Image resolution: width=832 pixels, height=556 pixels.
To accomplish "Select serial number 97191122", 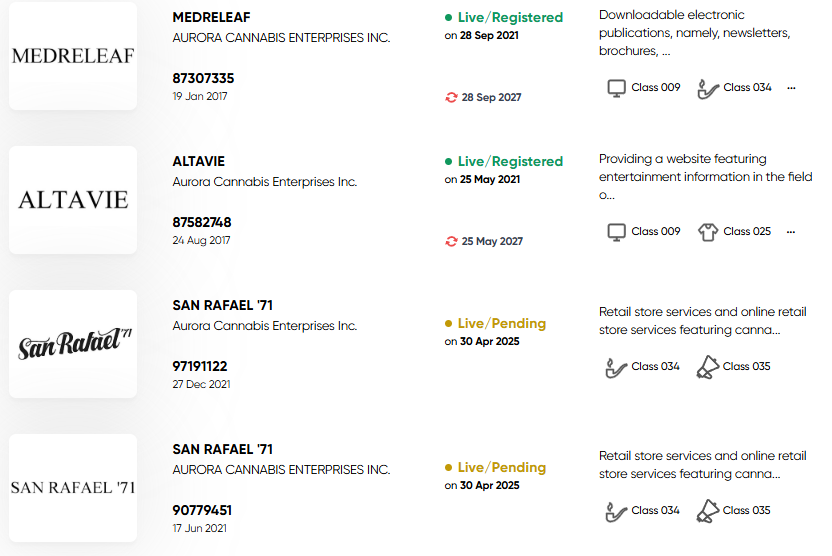I will 200,367.
